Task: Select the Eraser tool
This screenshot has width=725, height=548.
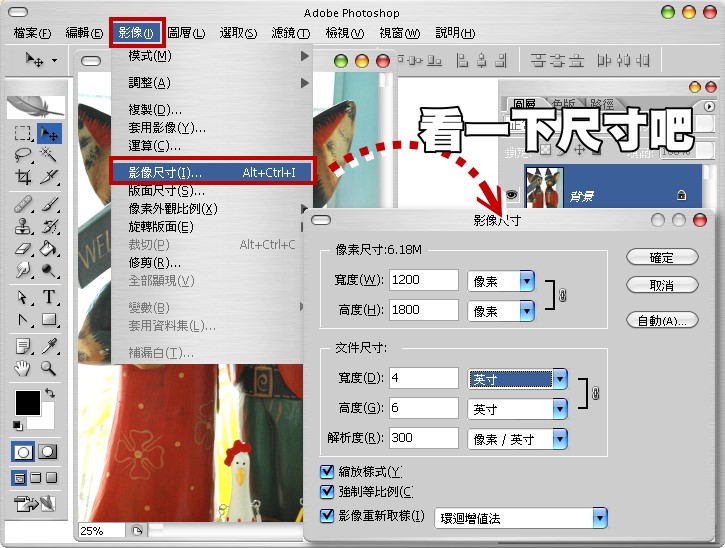Action: pyautogui.click(x=22, y=249)
